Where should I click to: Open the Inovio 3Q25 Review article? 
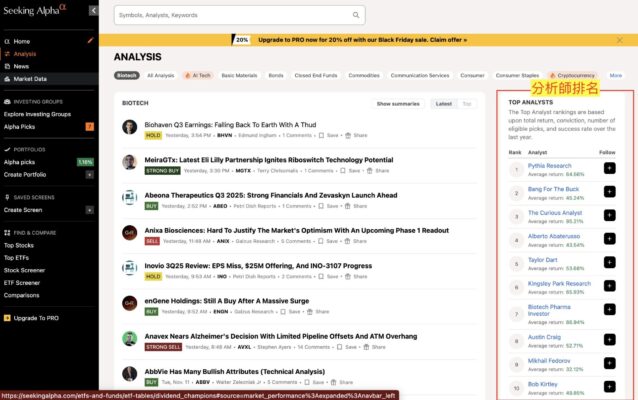tap(258, 266)
